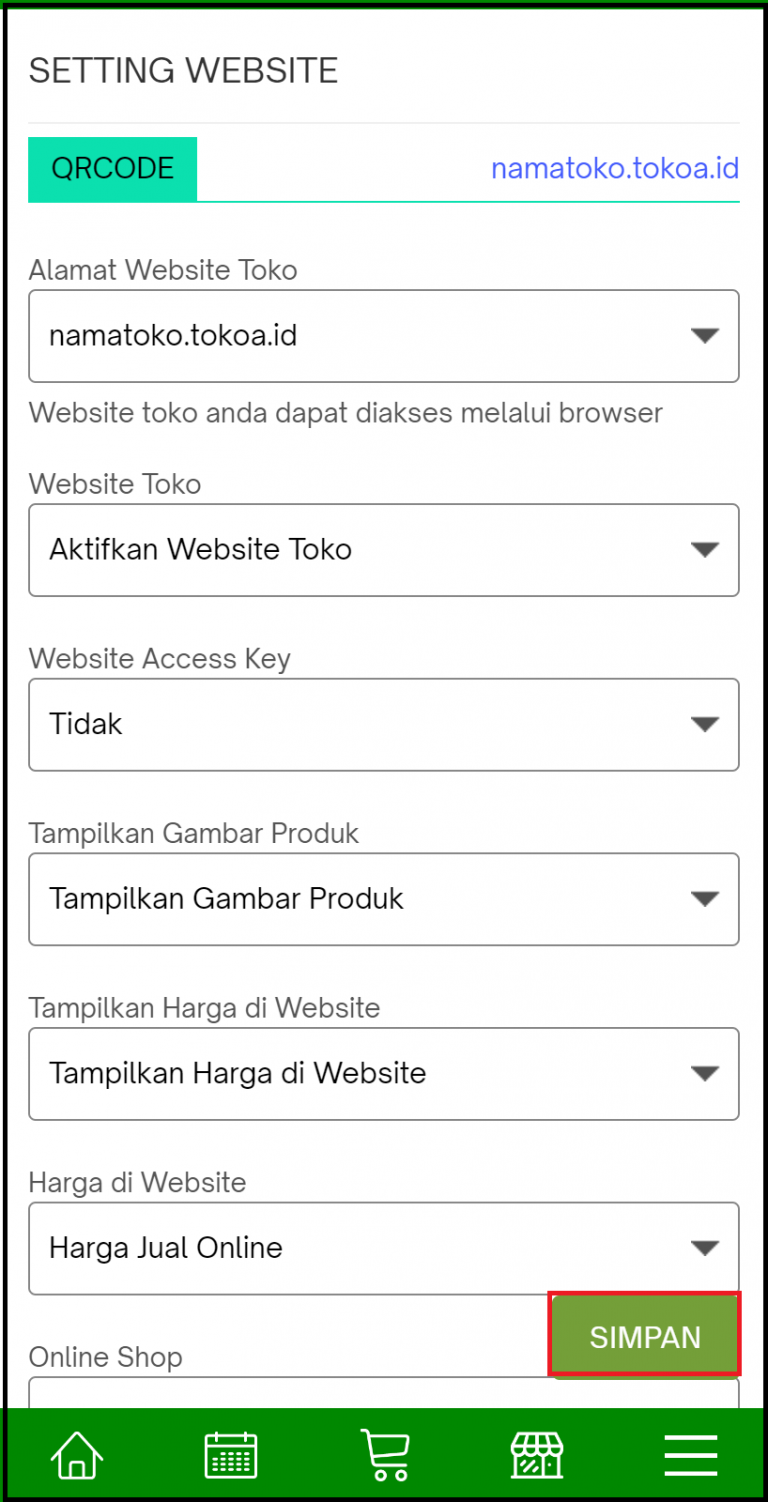Viewport: 768px width, 1502px height.
Task: Click the chevron next to Tidak value
Action: (x=705, y=724)
